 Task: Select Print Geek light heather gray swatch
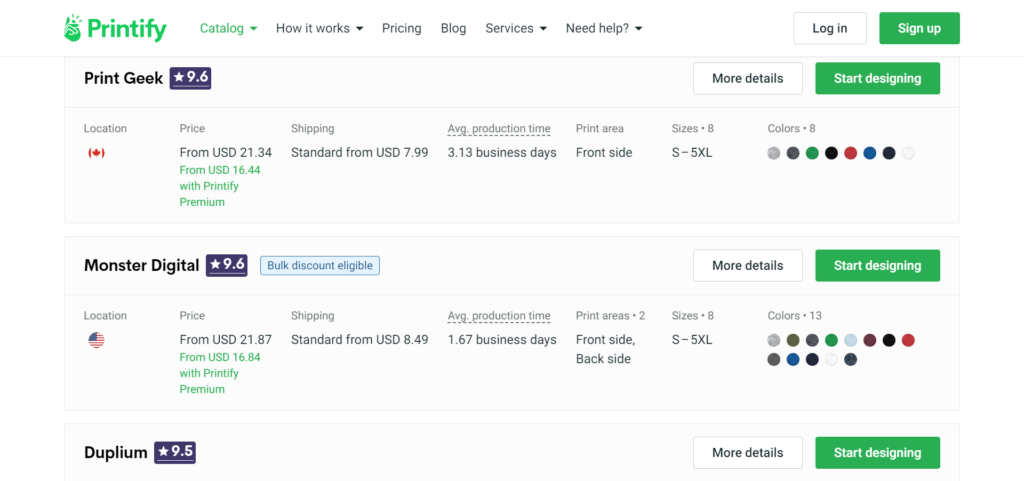(x=774, y=153)
